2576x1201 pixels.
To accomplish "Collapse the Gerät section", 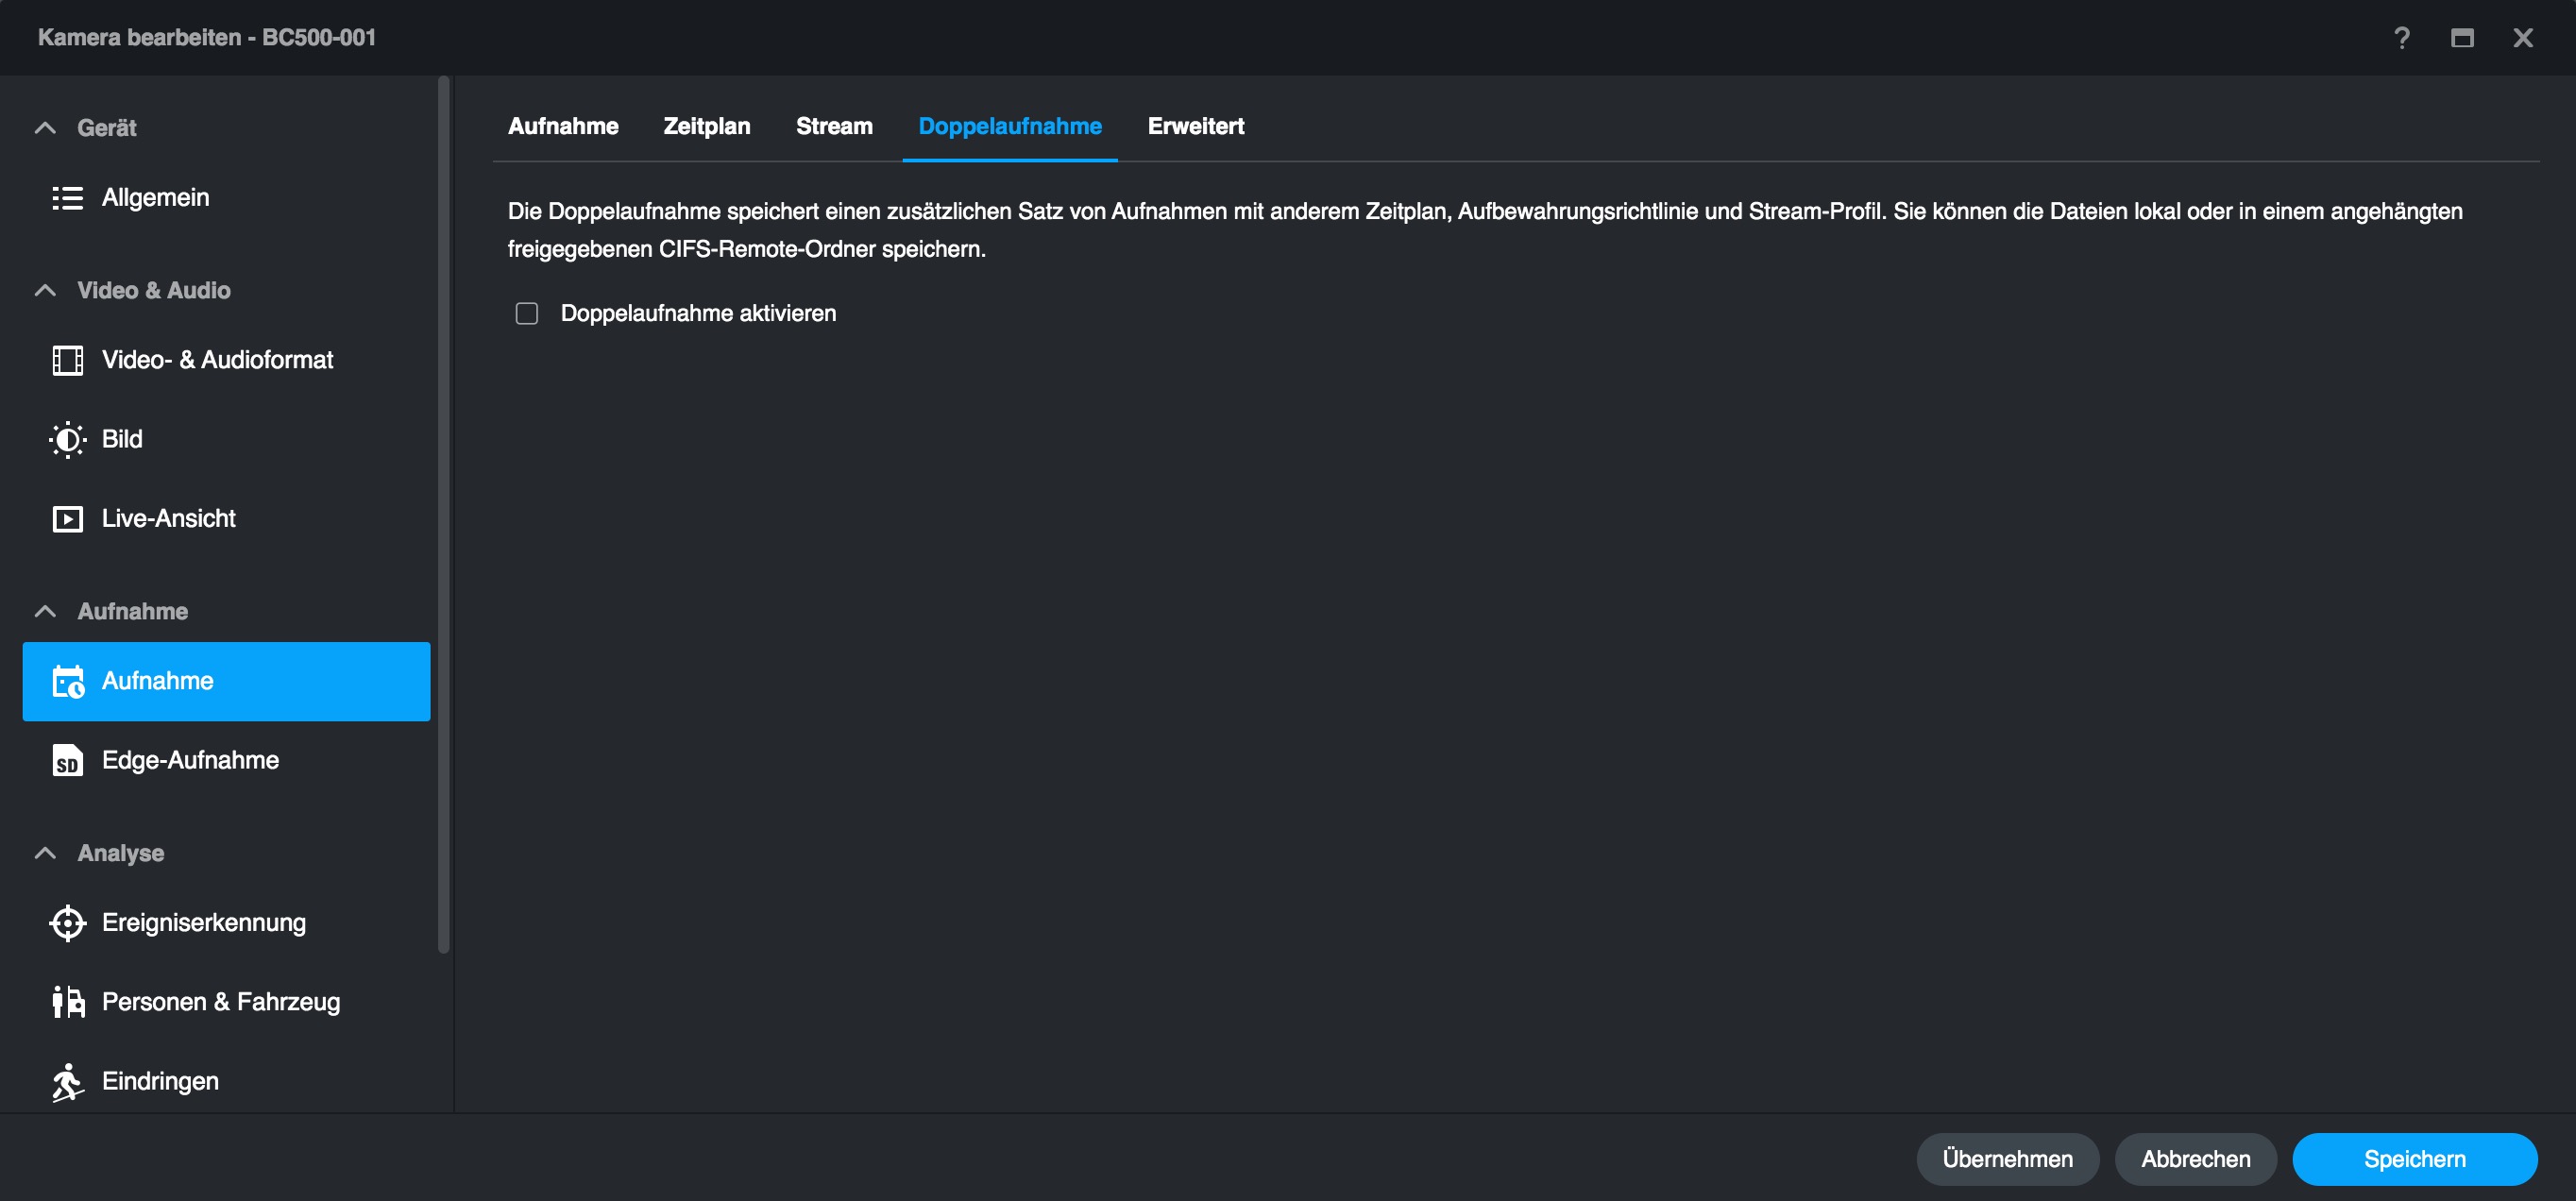I will [x=45, y=128].
